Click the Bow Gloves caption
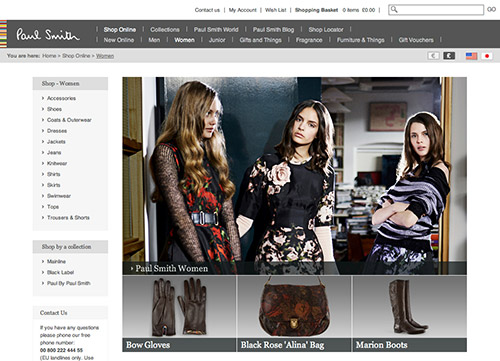Viewport: 500px width, 361px height. coord(148,345)
